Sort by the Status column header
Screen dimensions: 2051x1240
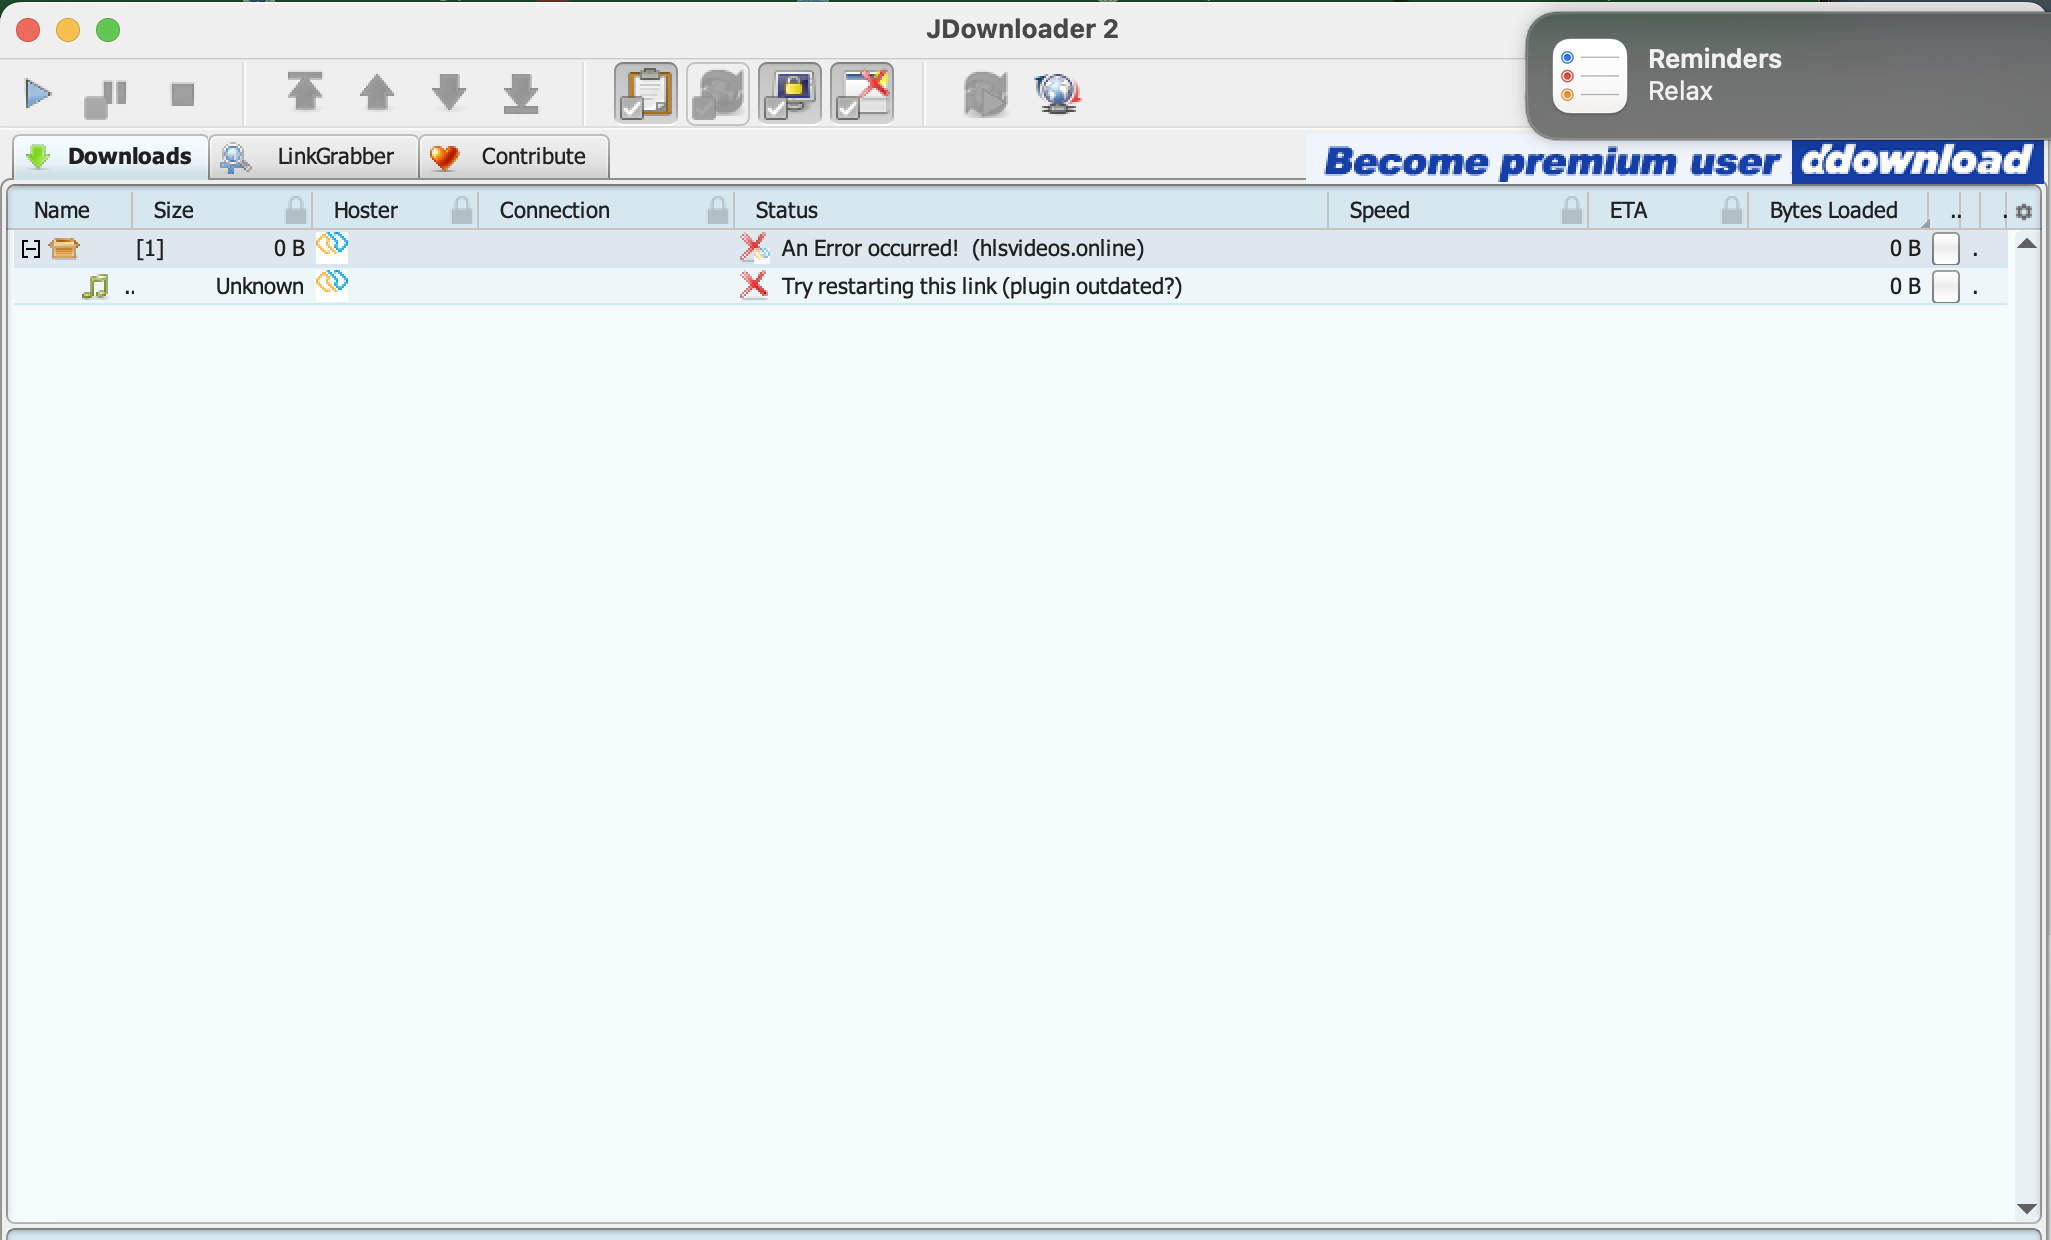787,211
